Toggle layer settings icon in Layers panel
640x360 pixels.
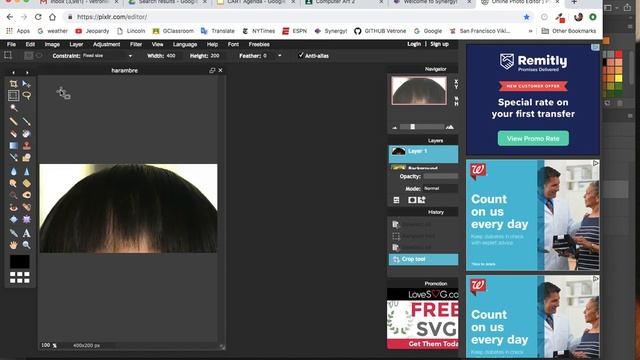coord(396,200)
